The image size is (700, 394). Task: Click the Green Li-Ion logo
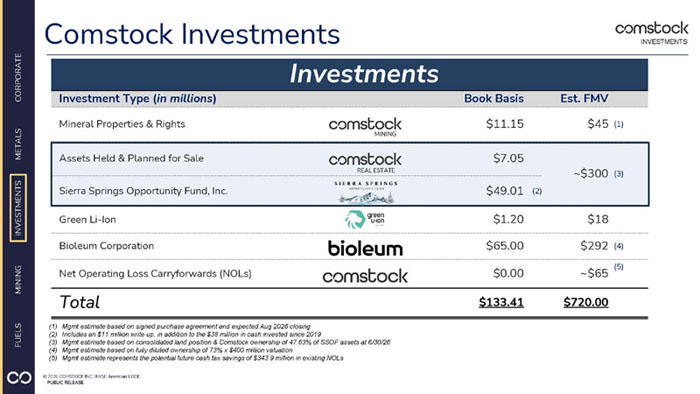(x=365, y=220)
